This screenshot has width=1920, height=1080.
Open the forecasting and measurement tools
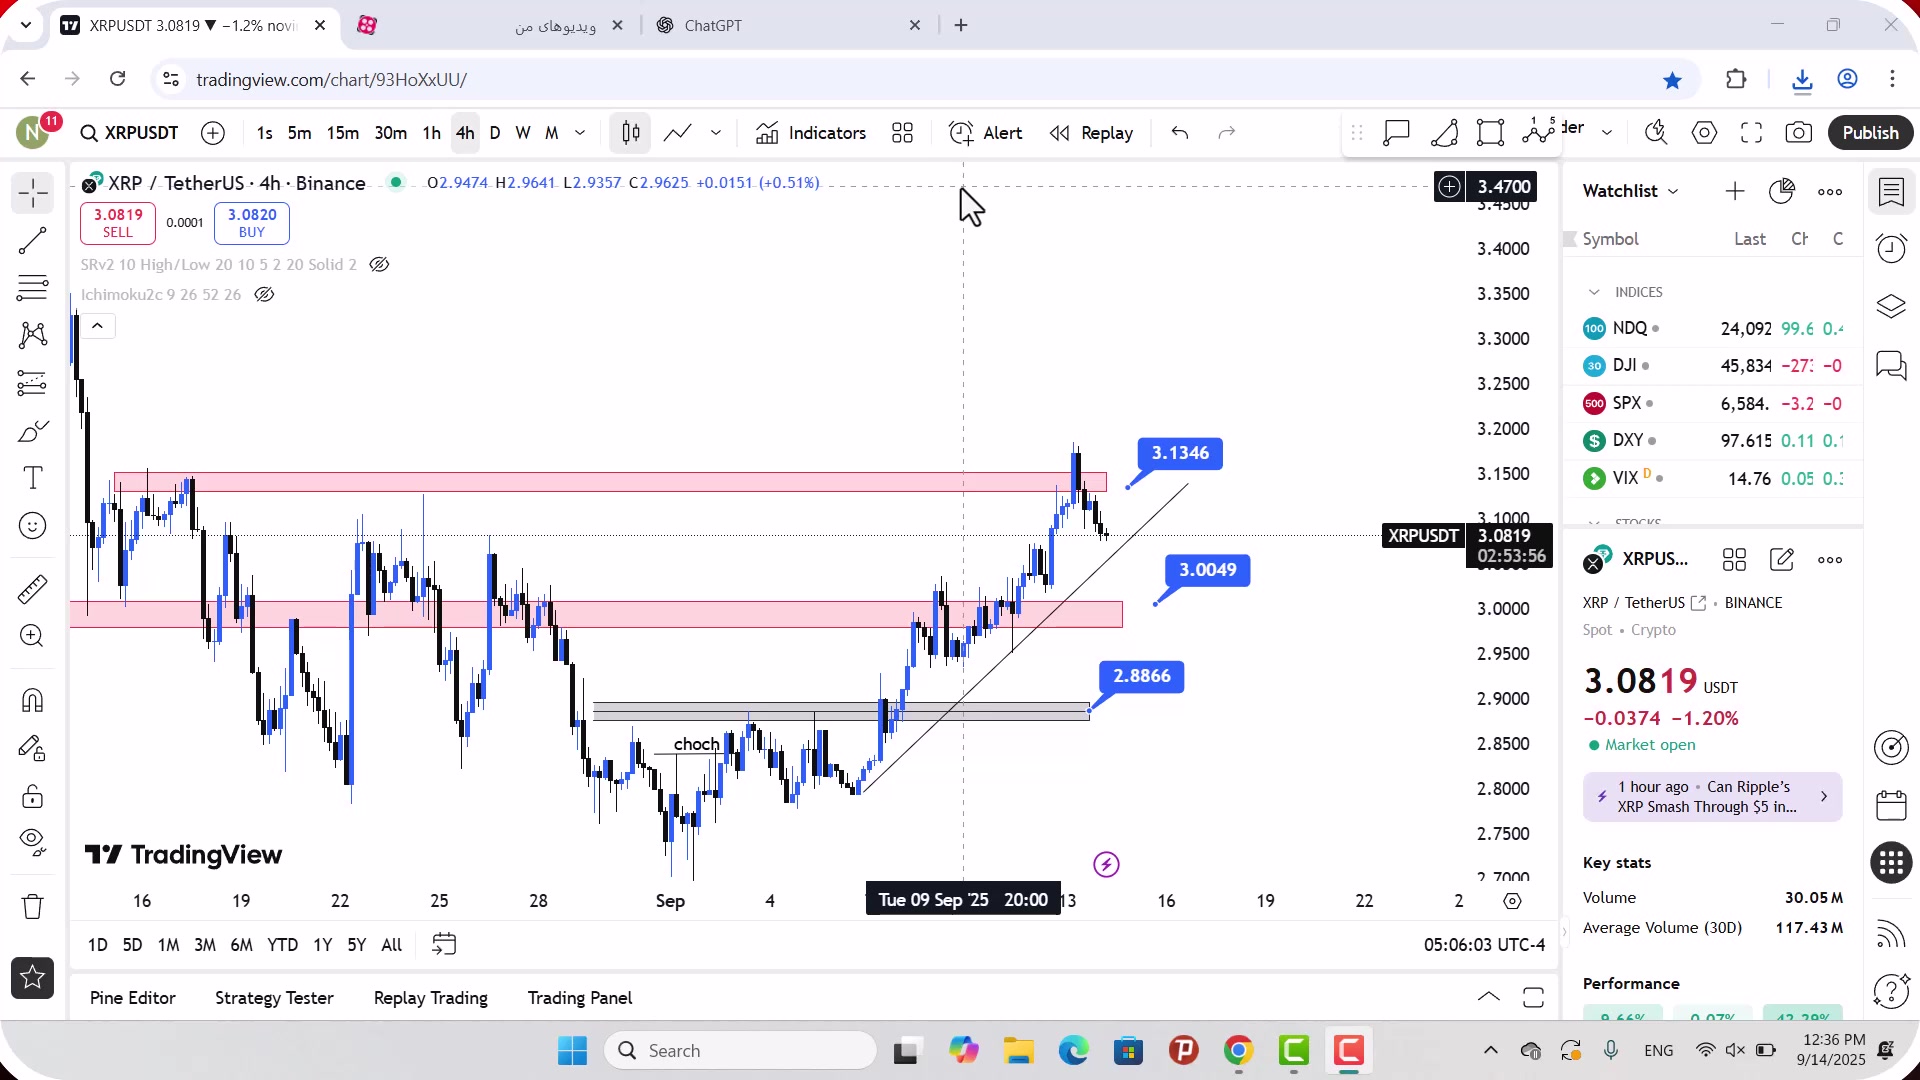tap(33, 383)
